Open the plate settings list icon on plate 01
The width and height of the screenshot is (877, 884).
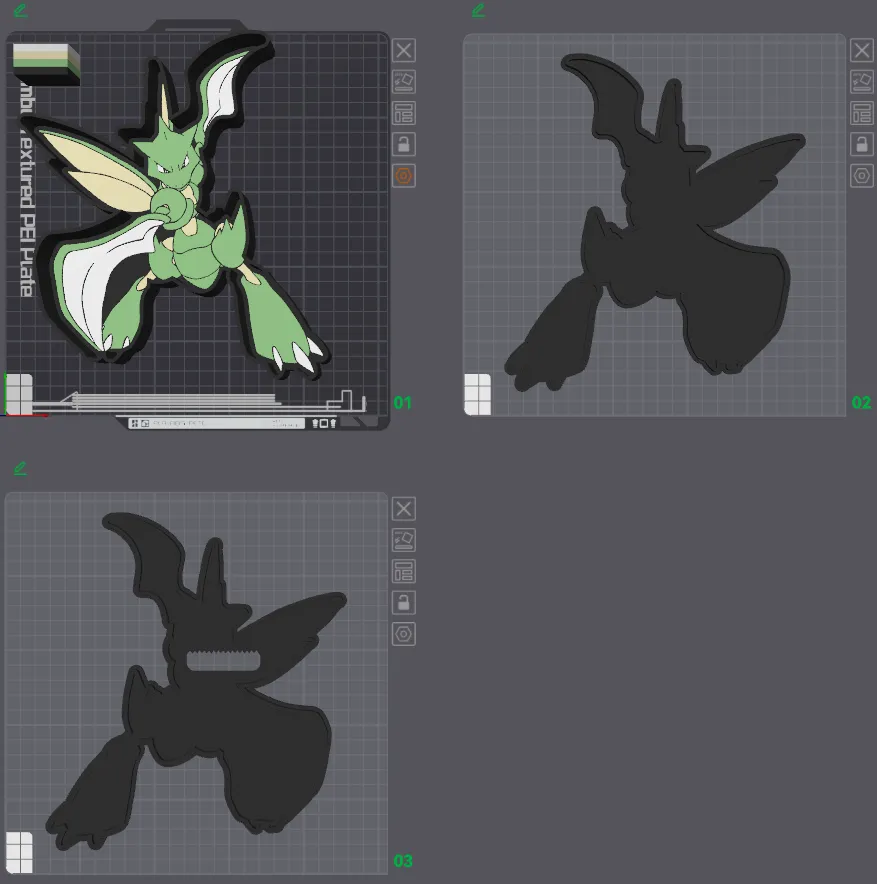coord(404,113)
